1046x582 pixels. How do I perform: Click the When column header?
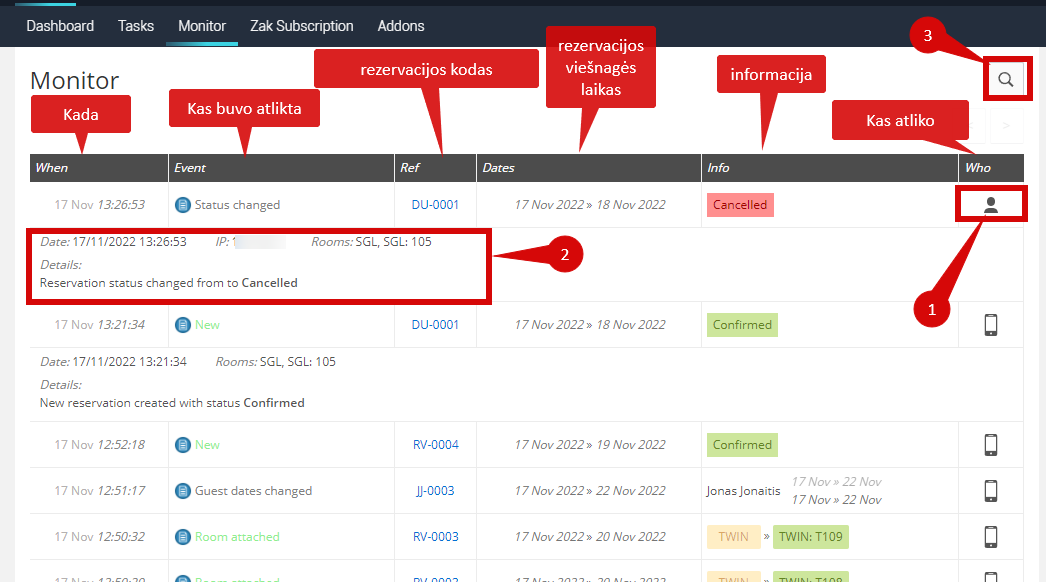[x=52, y=168]
